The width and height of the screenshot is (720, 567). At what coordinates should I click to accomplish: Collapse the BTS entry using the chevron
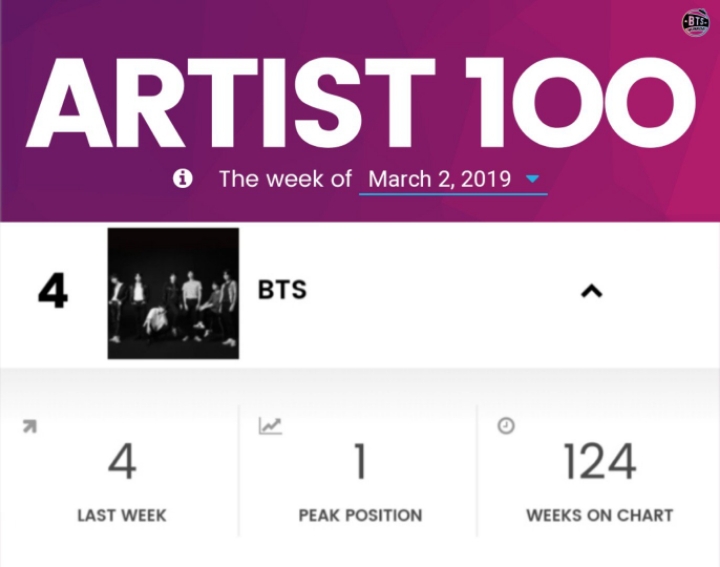click(591, 291)
